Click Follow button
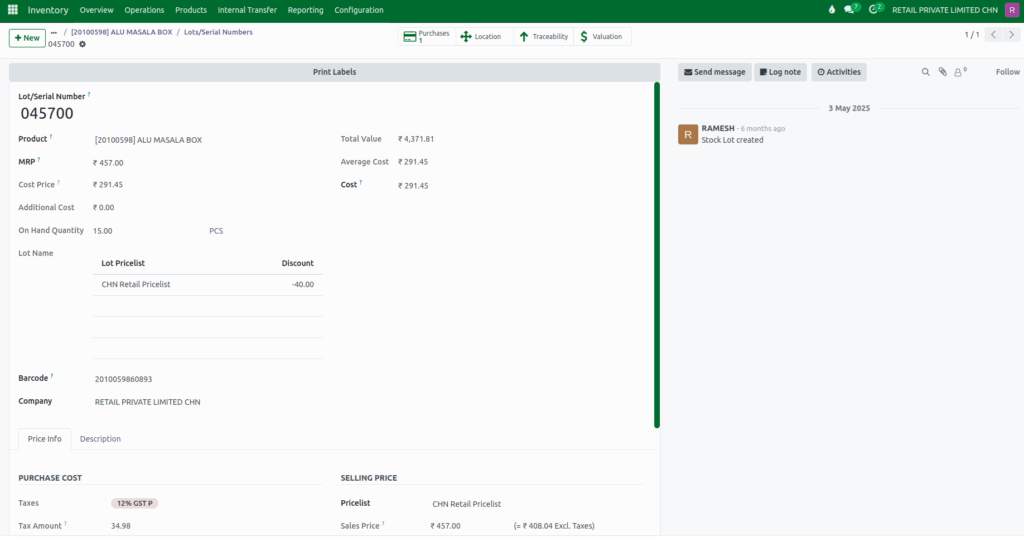 pyautogui.click(x=1008, y=72)
